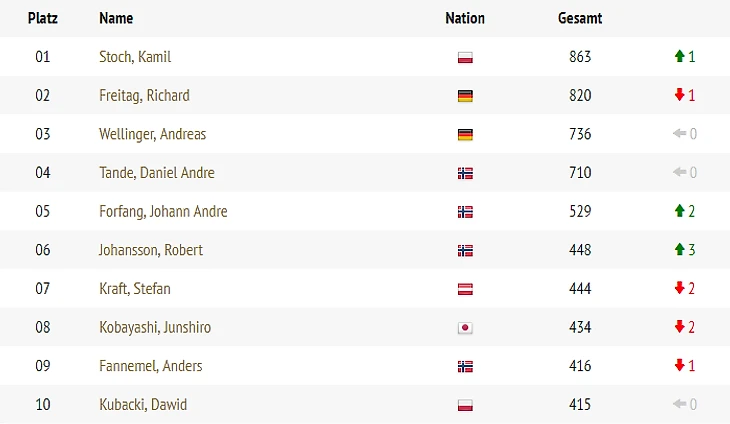Click the Austrian flag in Kraft, Stefan's row
The image size is (730, 424).
point(465,289)
